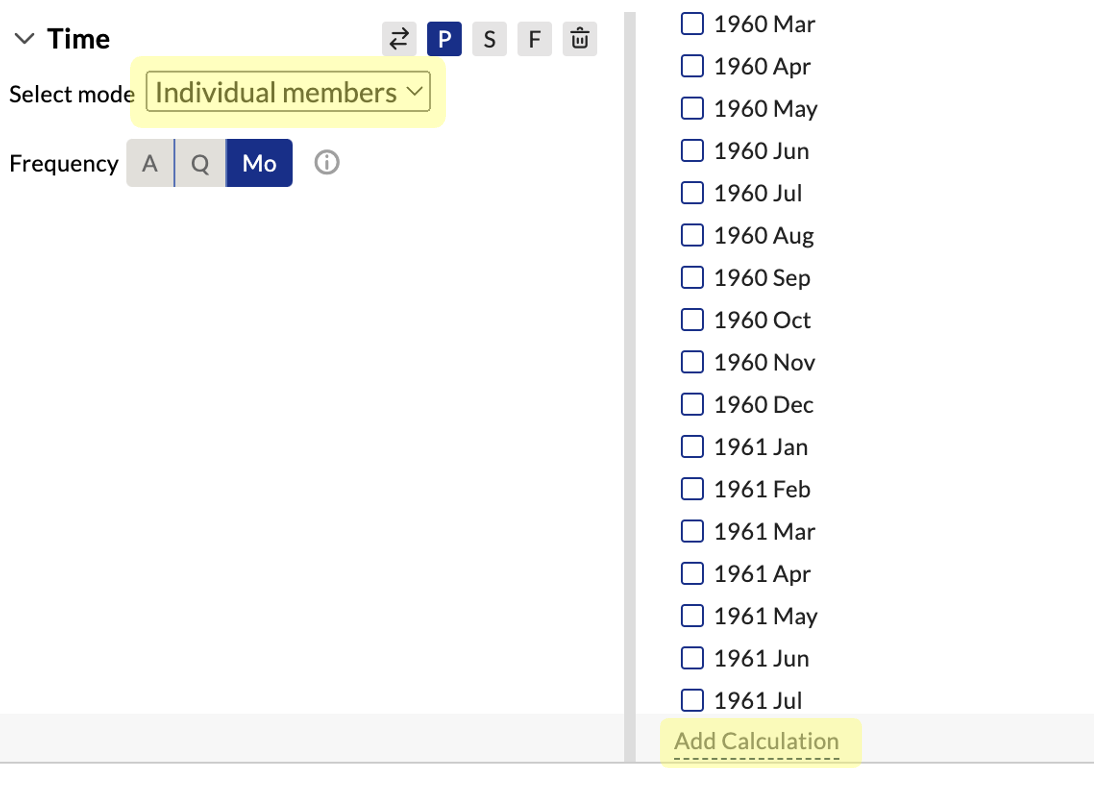Check the 1961 Jan checkbox
This screenshot has width=1094, height=786.
(x=692, y=446)
